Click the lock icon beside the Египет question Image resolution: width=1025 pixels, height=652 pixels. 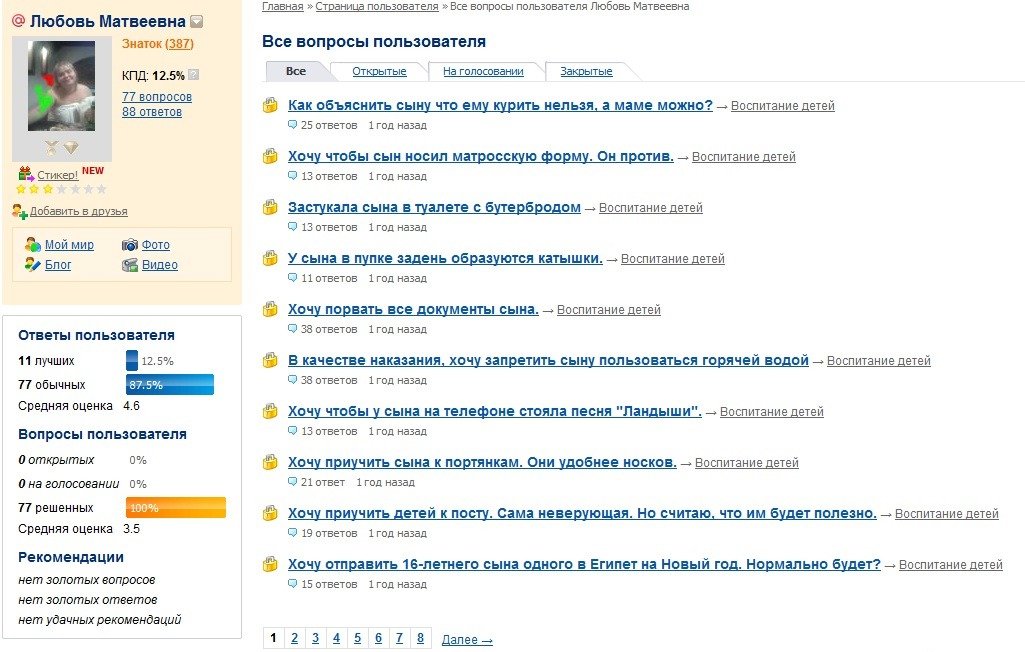tap(270, 564)
